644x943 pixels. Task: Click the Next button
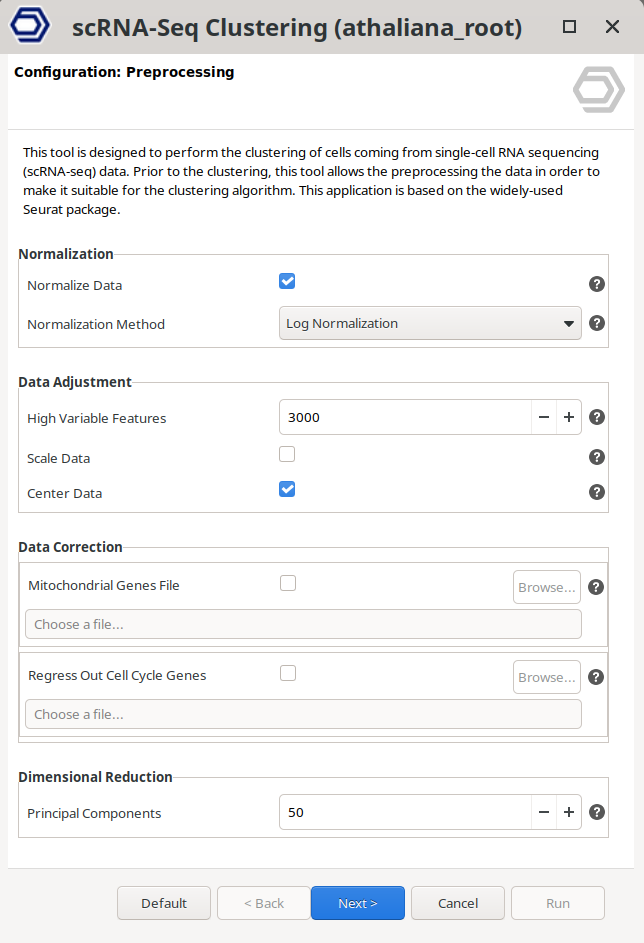pyautogui.click(x=358, y=903)
